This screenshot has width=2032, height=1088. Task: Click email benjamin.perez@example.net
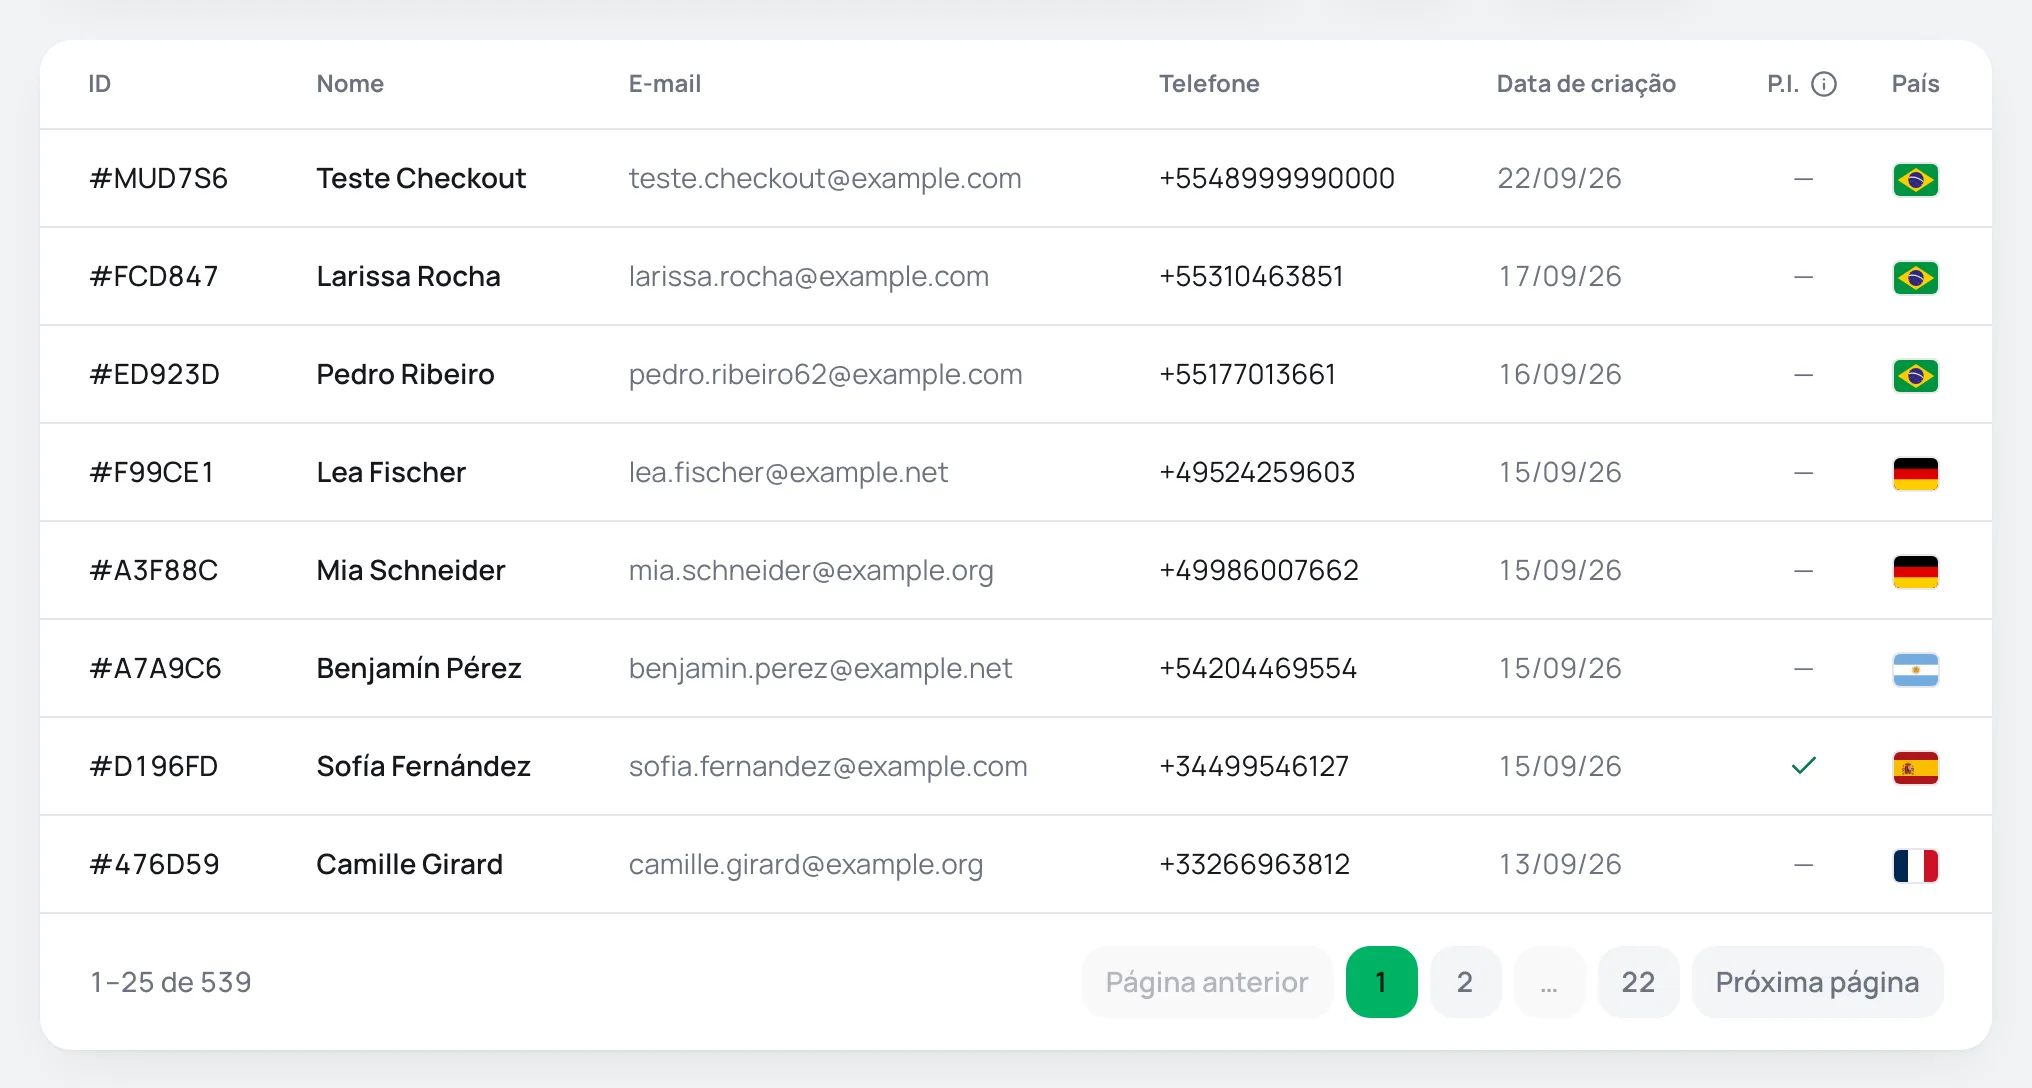point(820,668)
